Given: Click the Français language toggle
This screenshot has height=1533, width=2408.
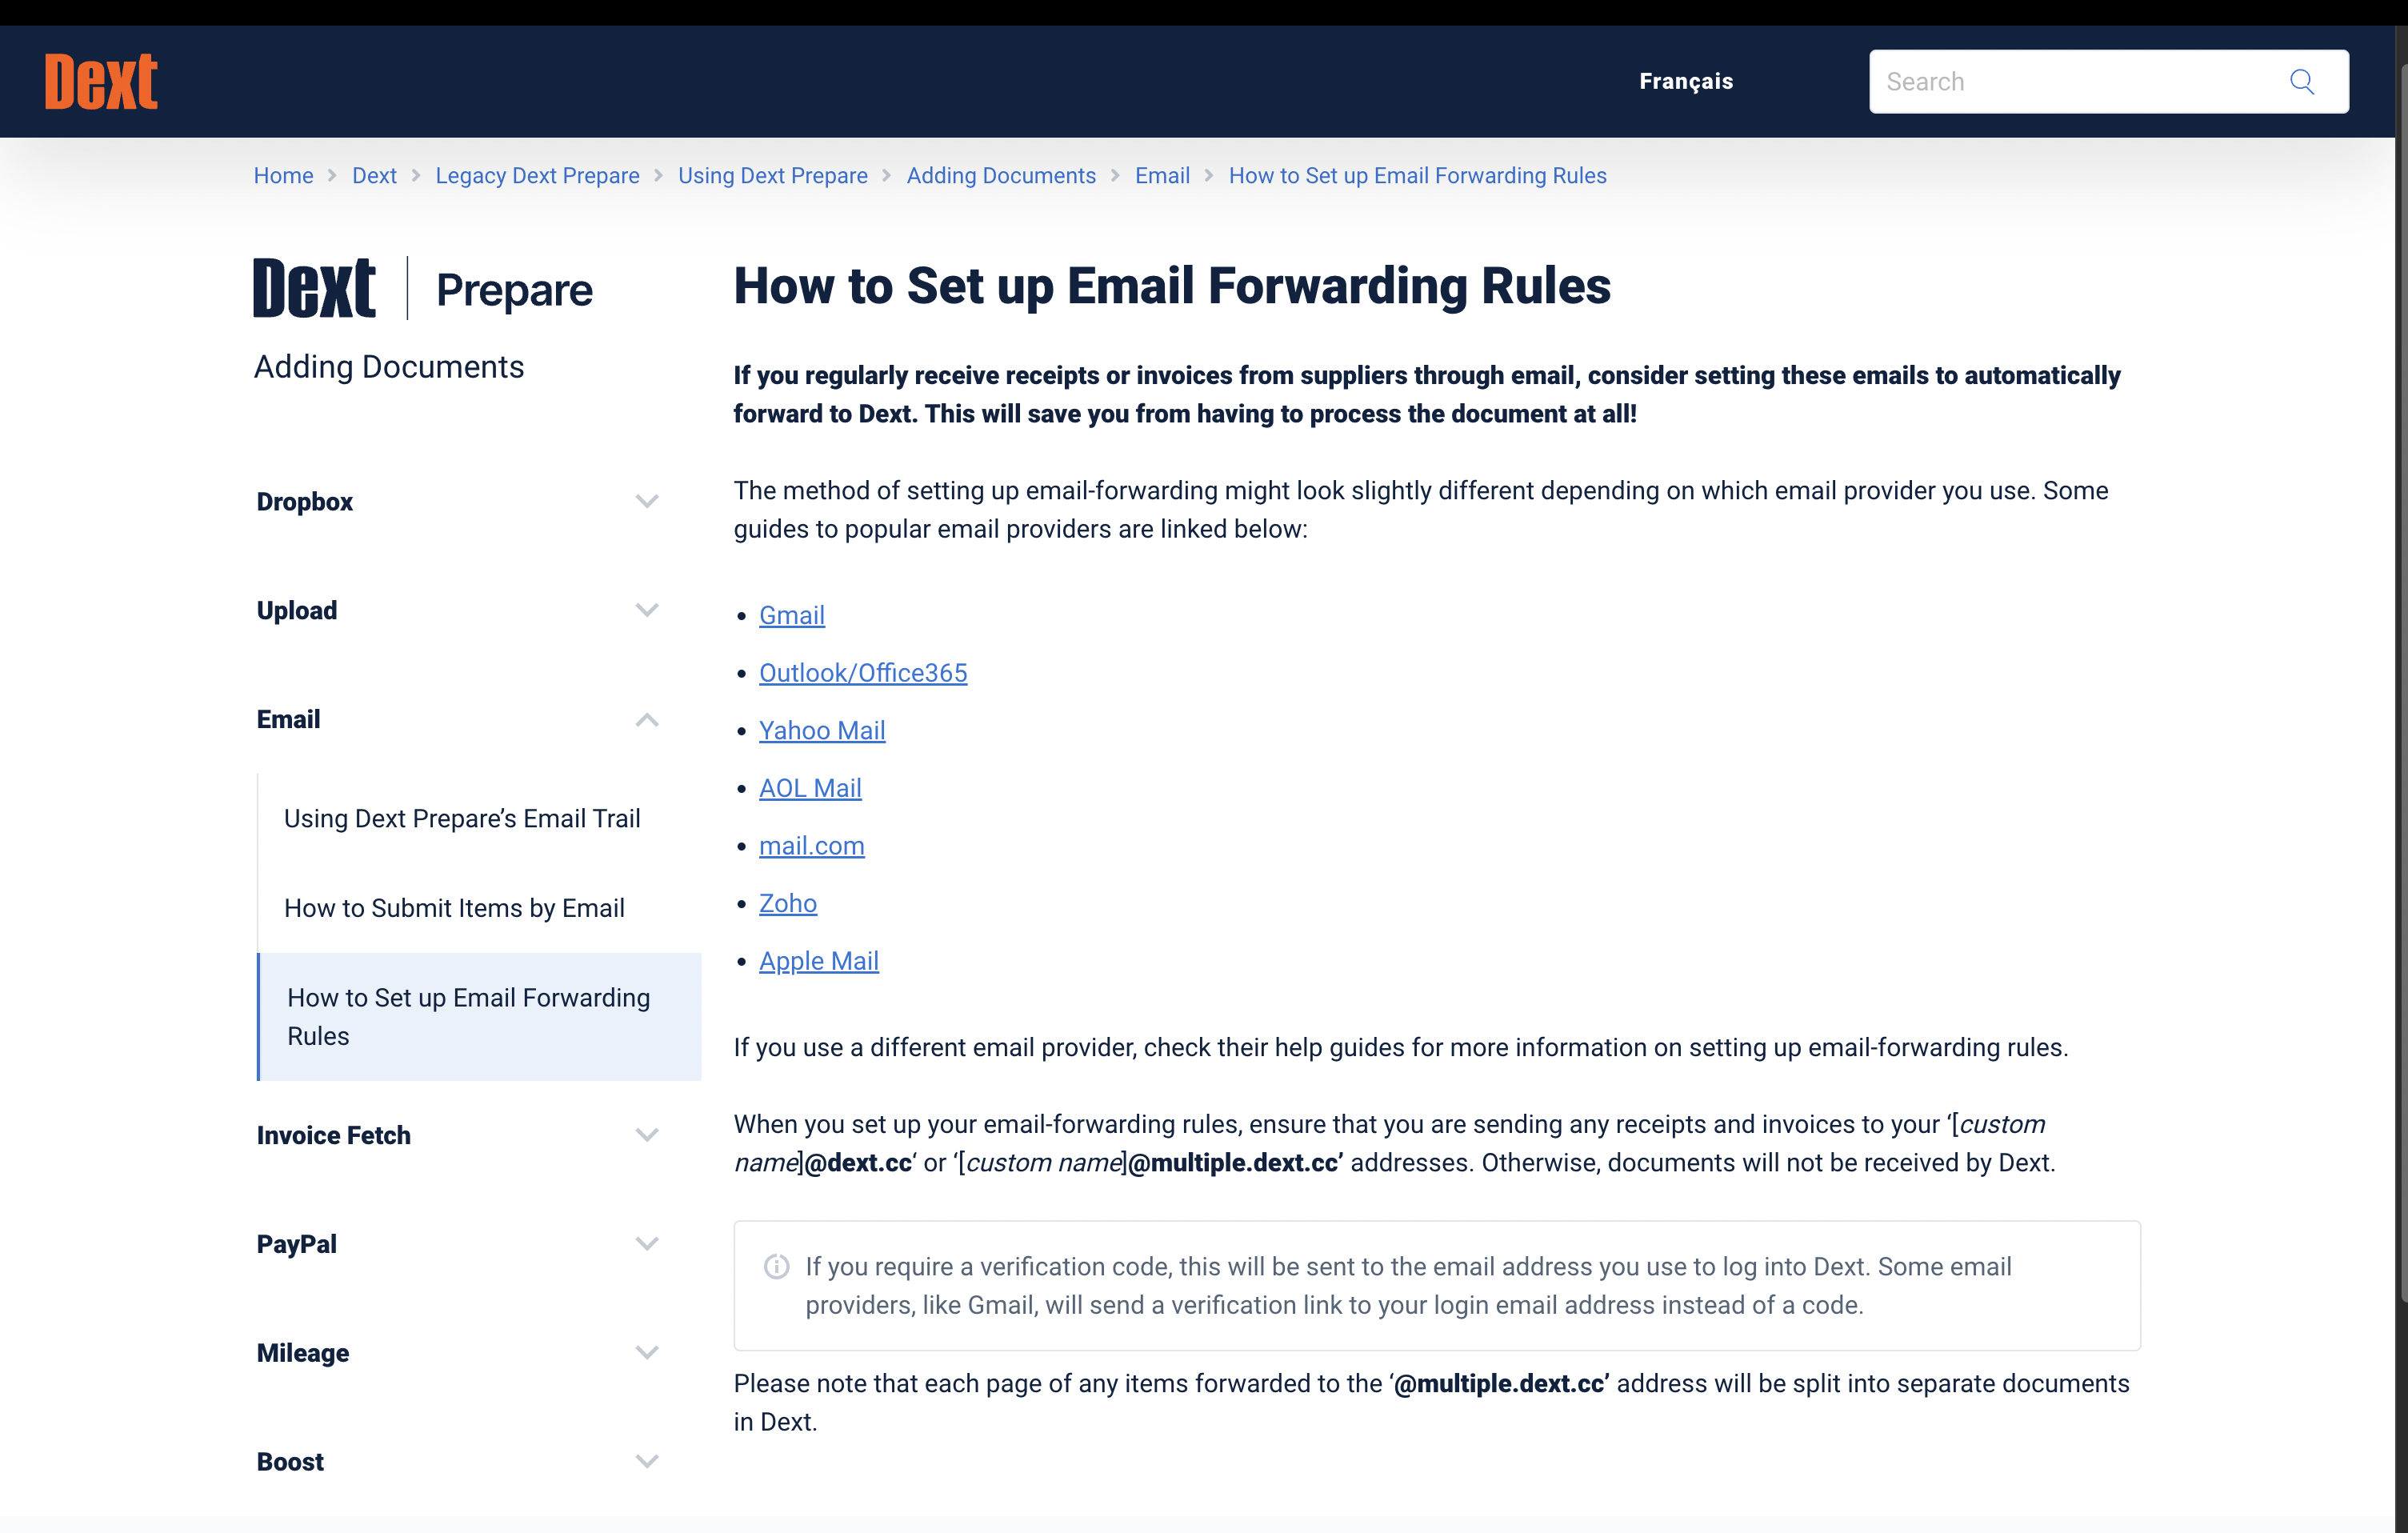Looking at the screenshot, I should click(1686, 81).
